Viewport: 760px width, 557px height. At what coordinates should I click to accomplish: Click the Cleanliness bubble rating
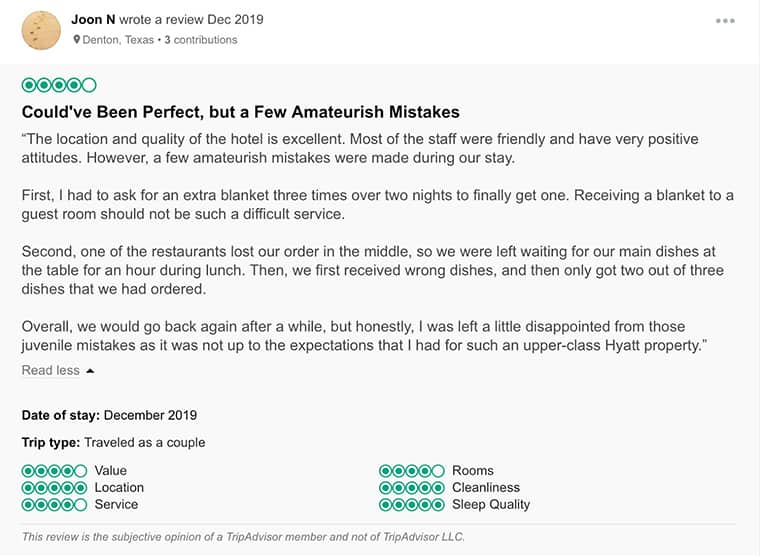(411, 487)
